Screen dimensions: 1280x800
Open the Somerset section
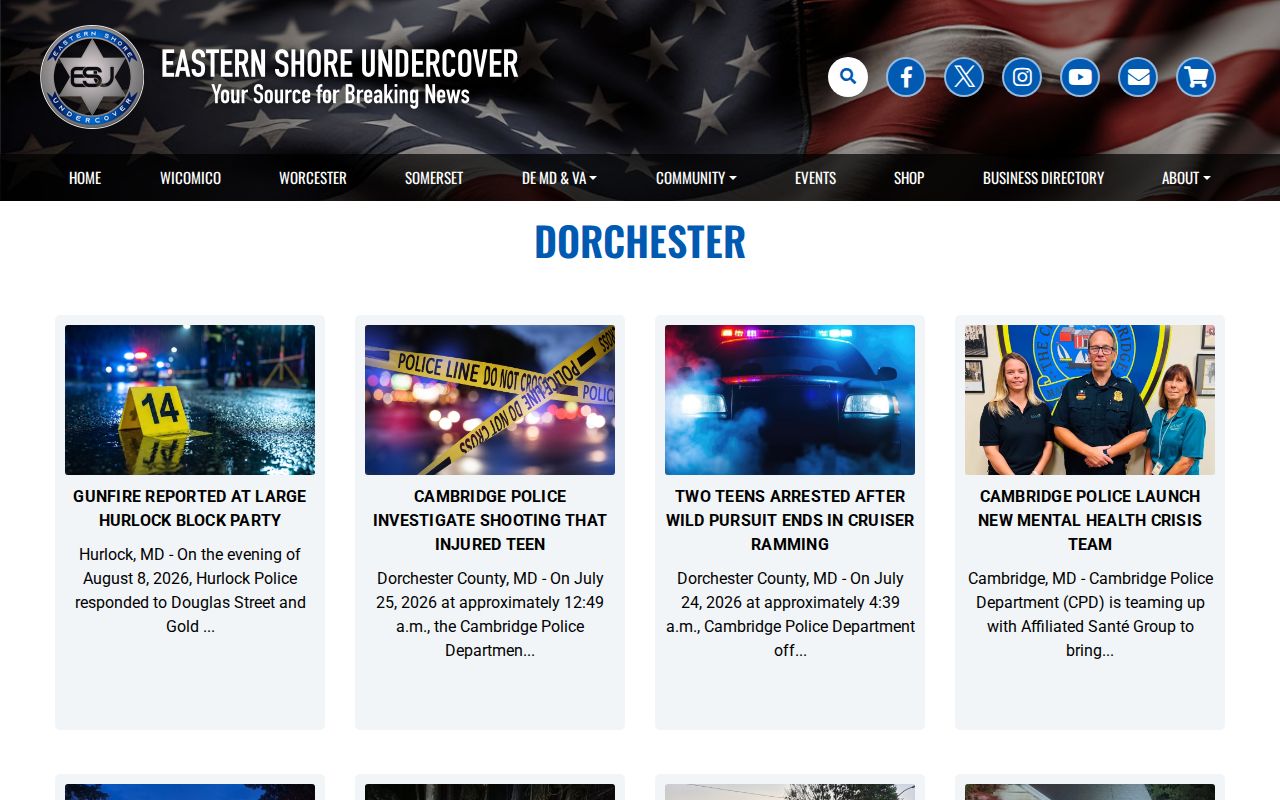tap(434, 178)
